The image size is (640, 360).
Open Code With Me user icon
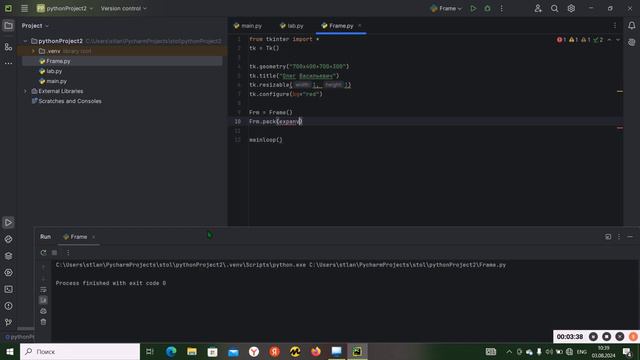pyautogui.click(x=538, y=8)
